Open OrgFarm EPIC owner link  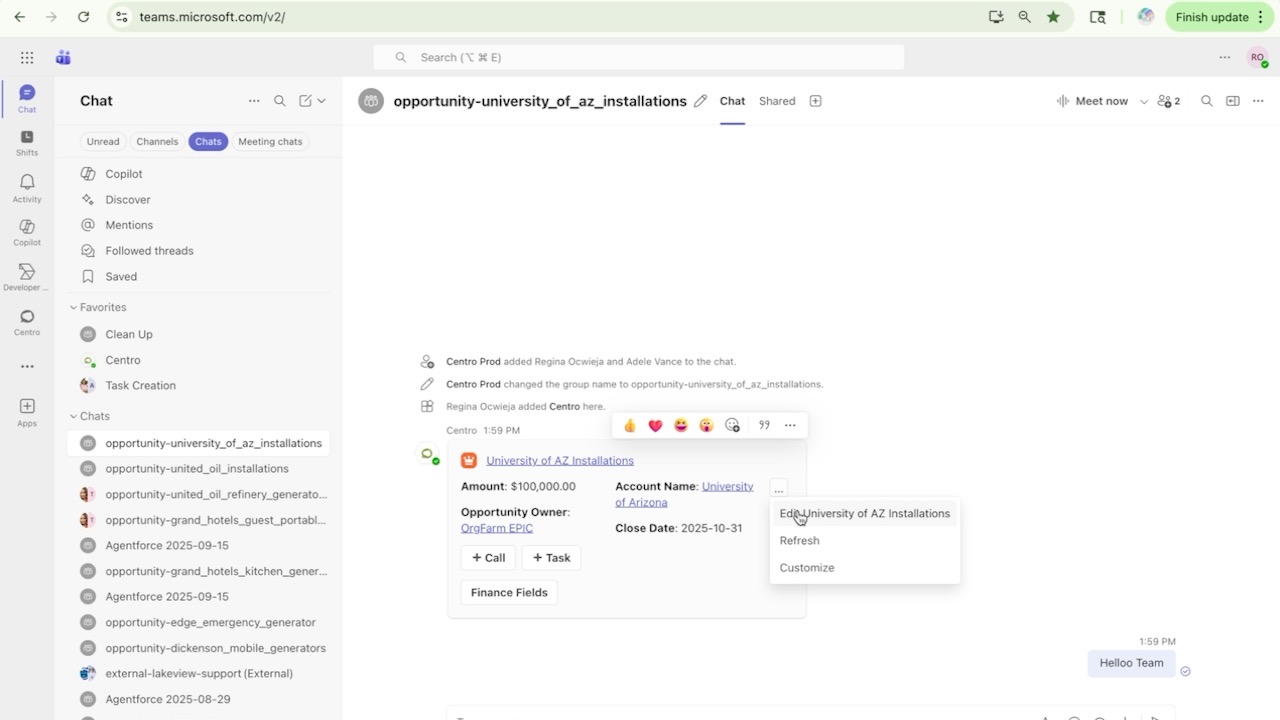click(497, 528)
